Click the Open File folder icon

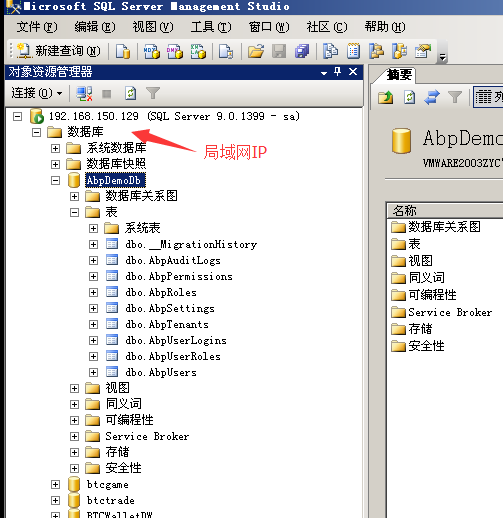(256, 51)
